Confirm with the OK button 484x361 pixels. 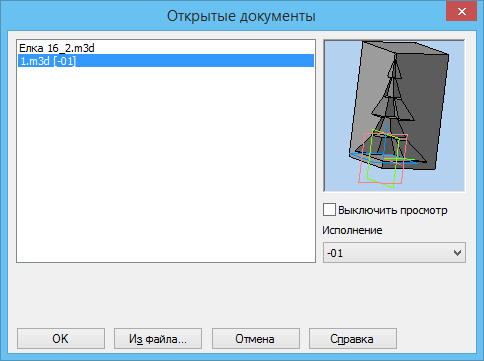click(x=61, y=339)
